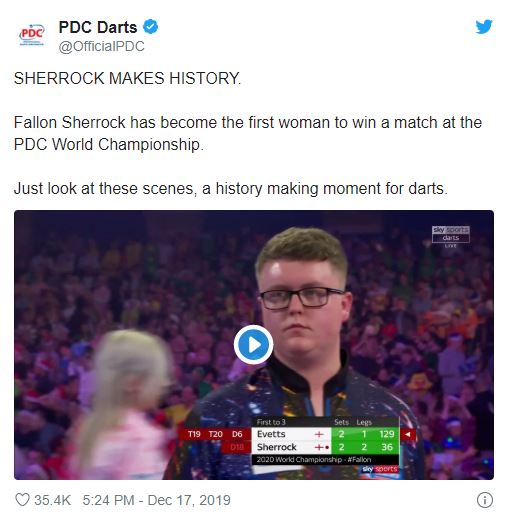Open the 5:24 PM - Dec 17, 2019 timestamp
Image resolution: width=508 pixels, height=520 pixels.
pos(156,500)
